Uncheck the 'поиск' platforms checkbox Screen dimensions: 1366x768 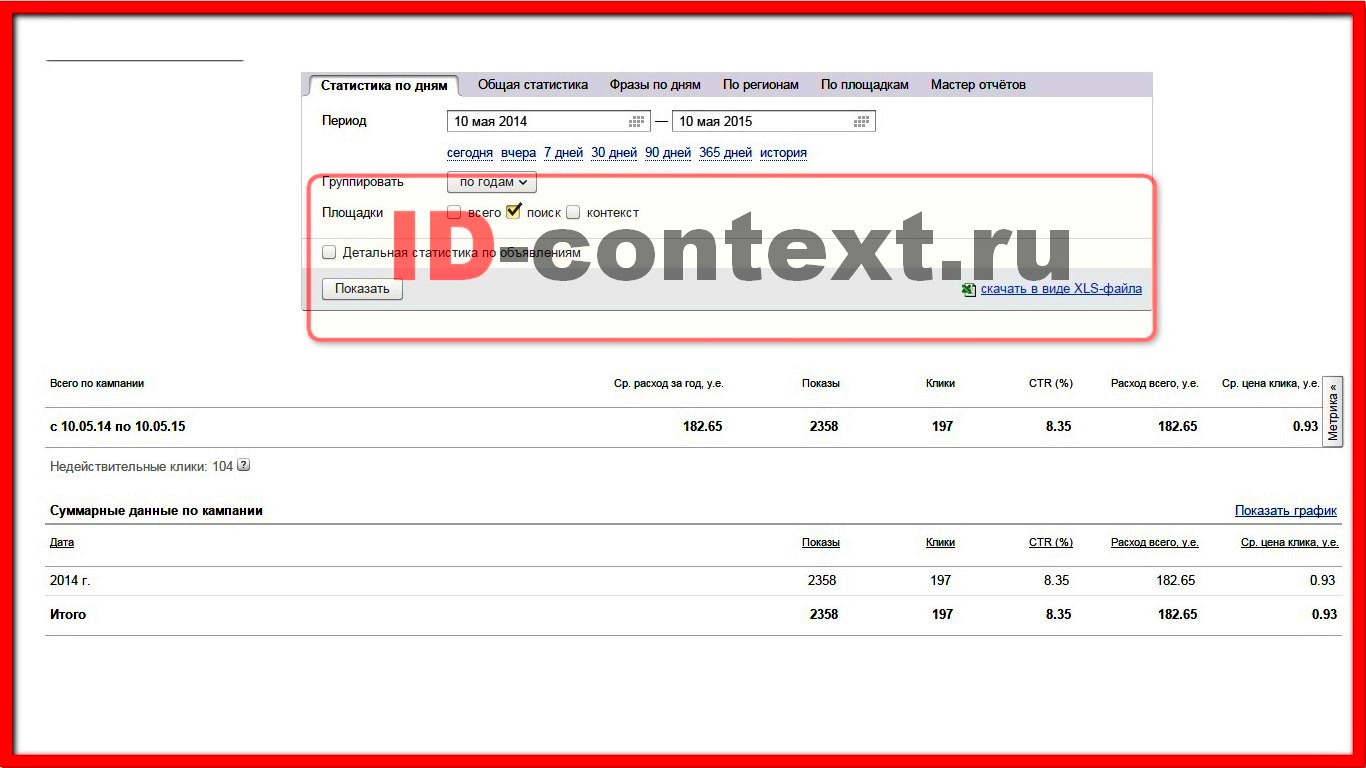(x=514, y=211)
